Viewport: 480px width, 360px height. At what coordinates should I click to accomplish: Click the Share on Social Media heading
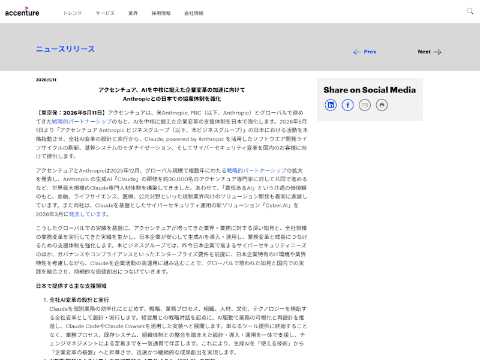pyautogui.click(x=369, y=90)
